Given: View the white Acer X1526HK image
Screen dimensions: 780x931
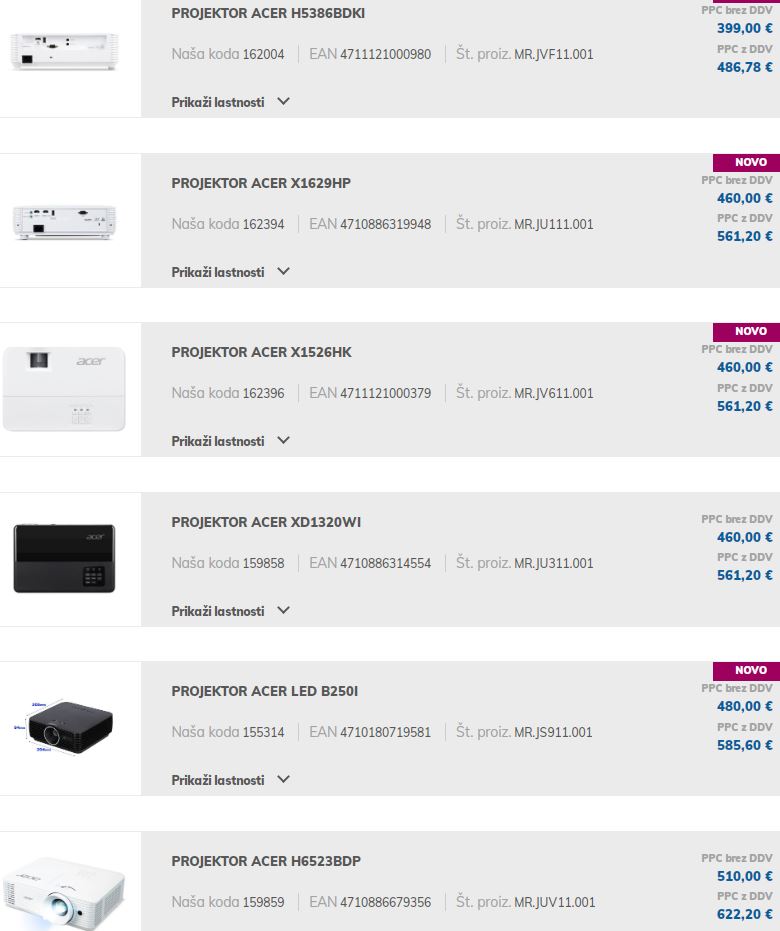Looking at the screenshot, I should (64, 390).
